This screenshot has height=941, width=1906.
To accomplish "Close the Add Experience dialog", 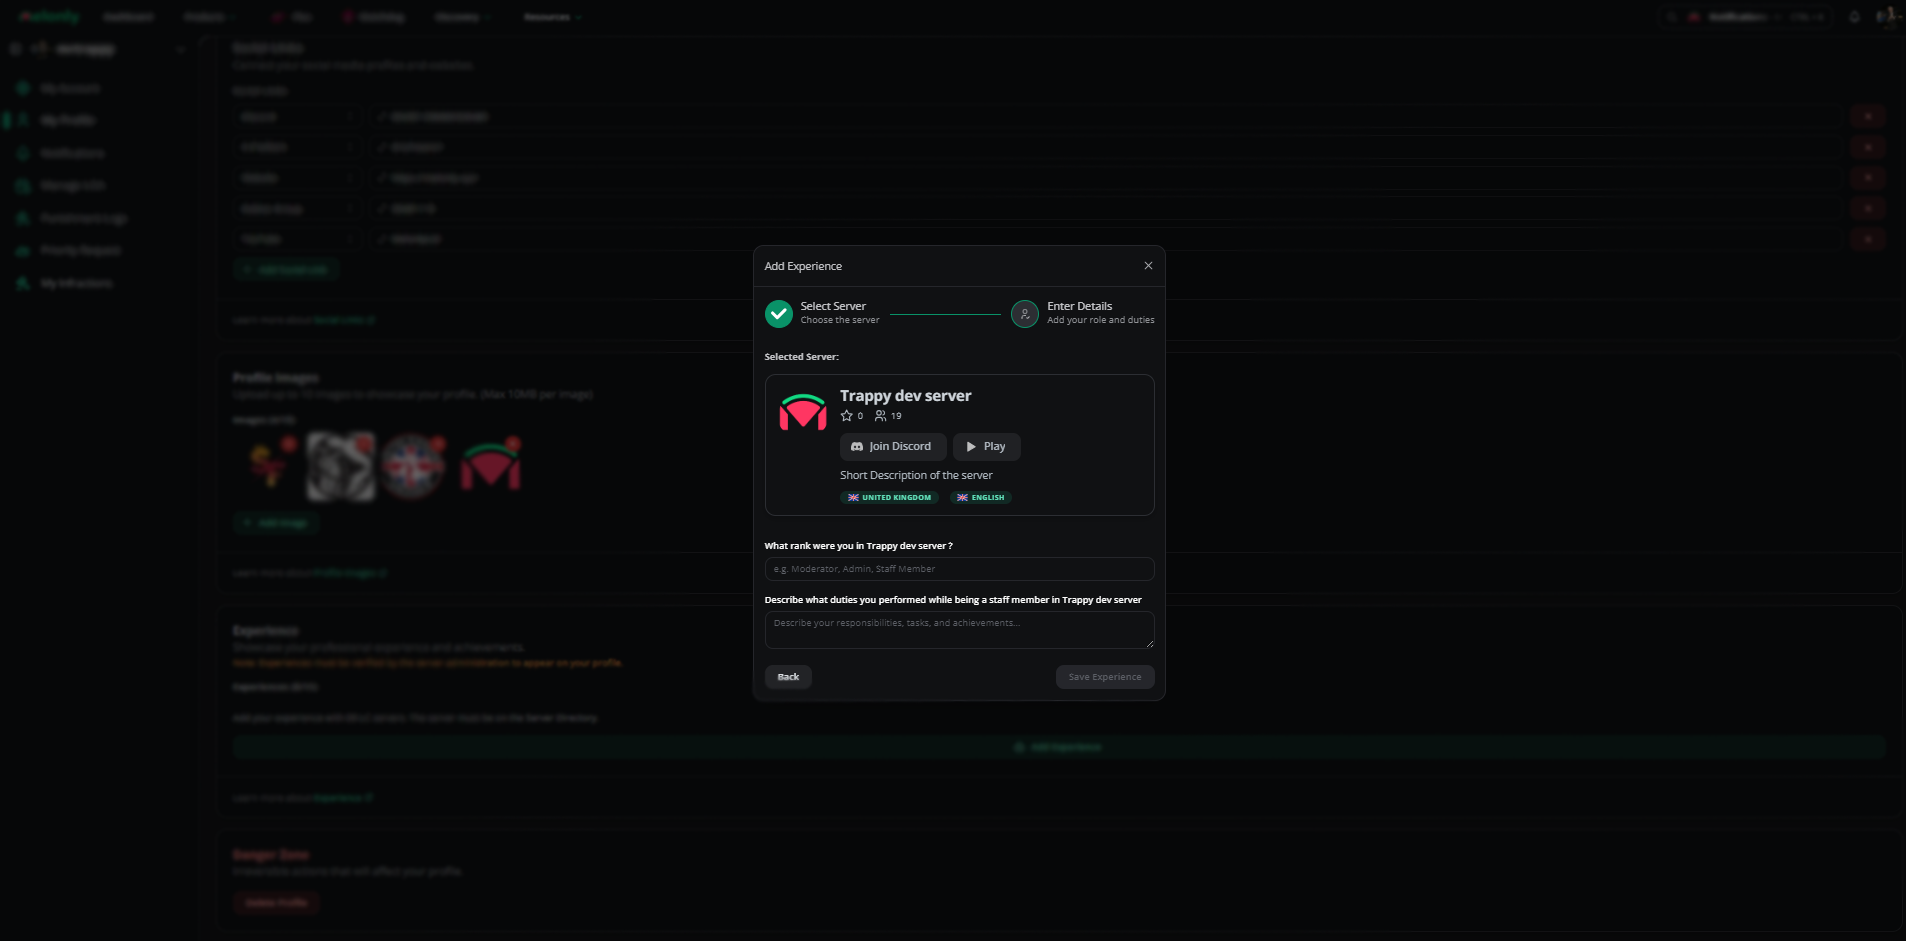I will (x=1148, y=266).
